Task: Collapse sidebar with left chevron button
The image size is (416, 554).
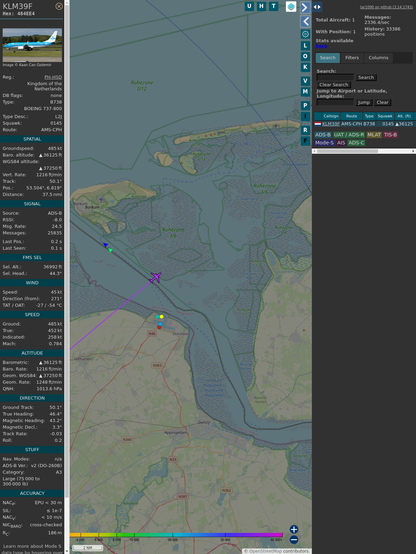Action: [x=305, y=22]
